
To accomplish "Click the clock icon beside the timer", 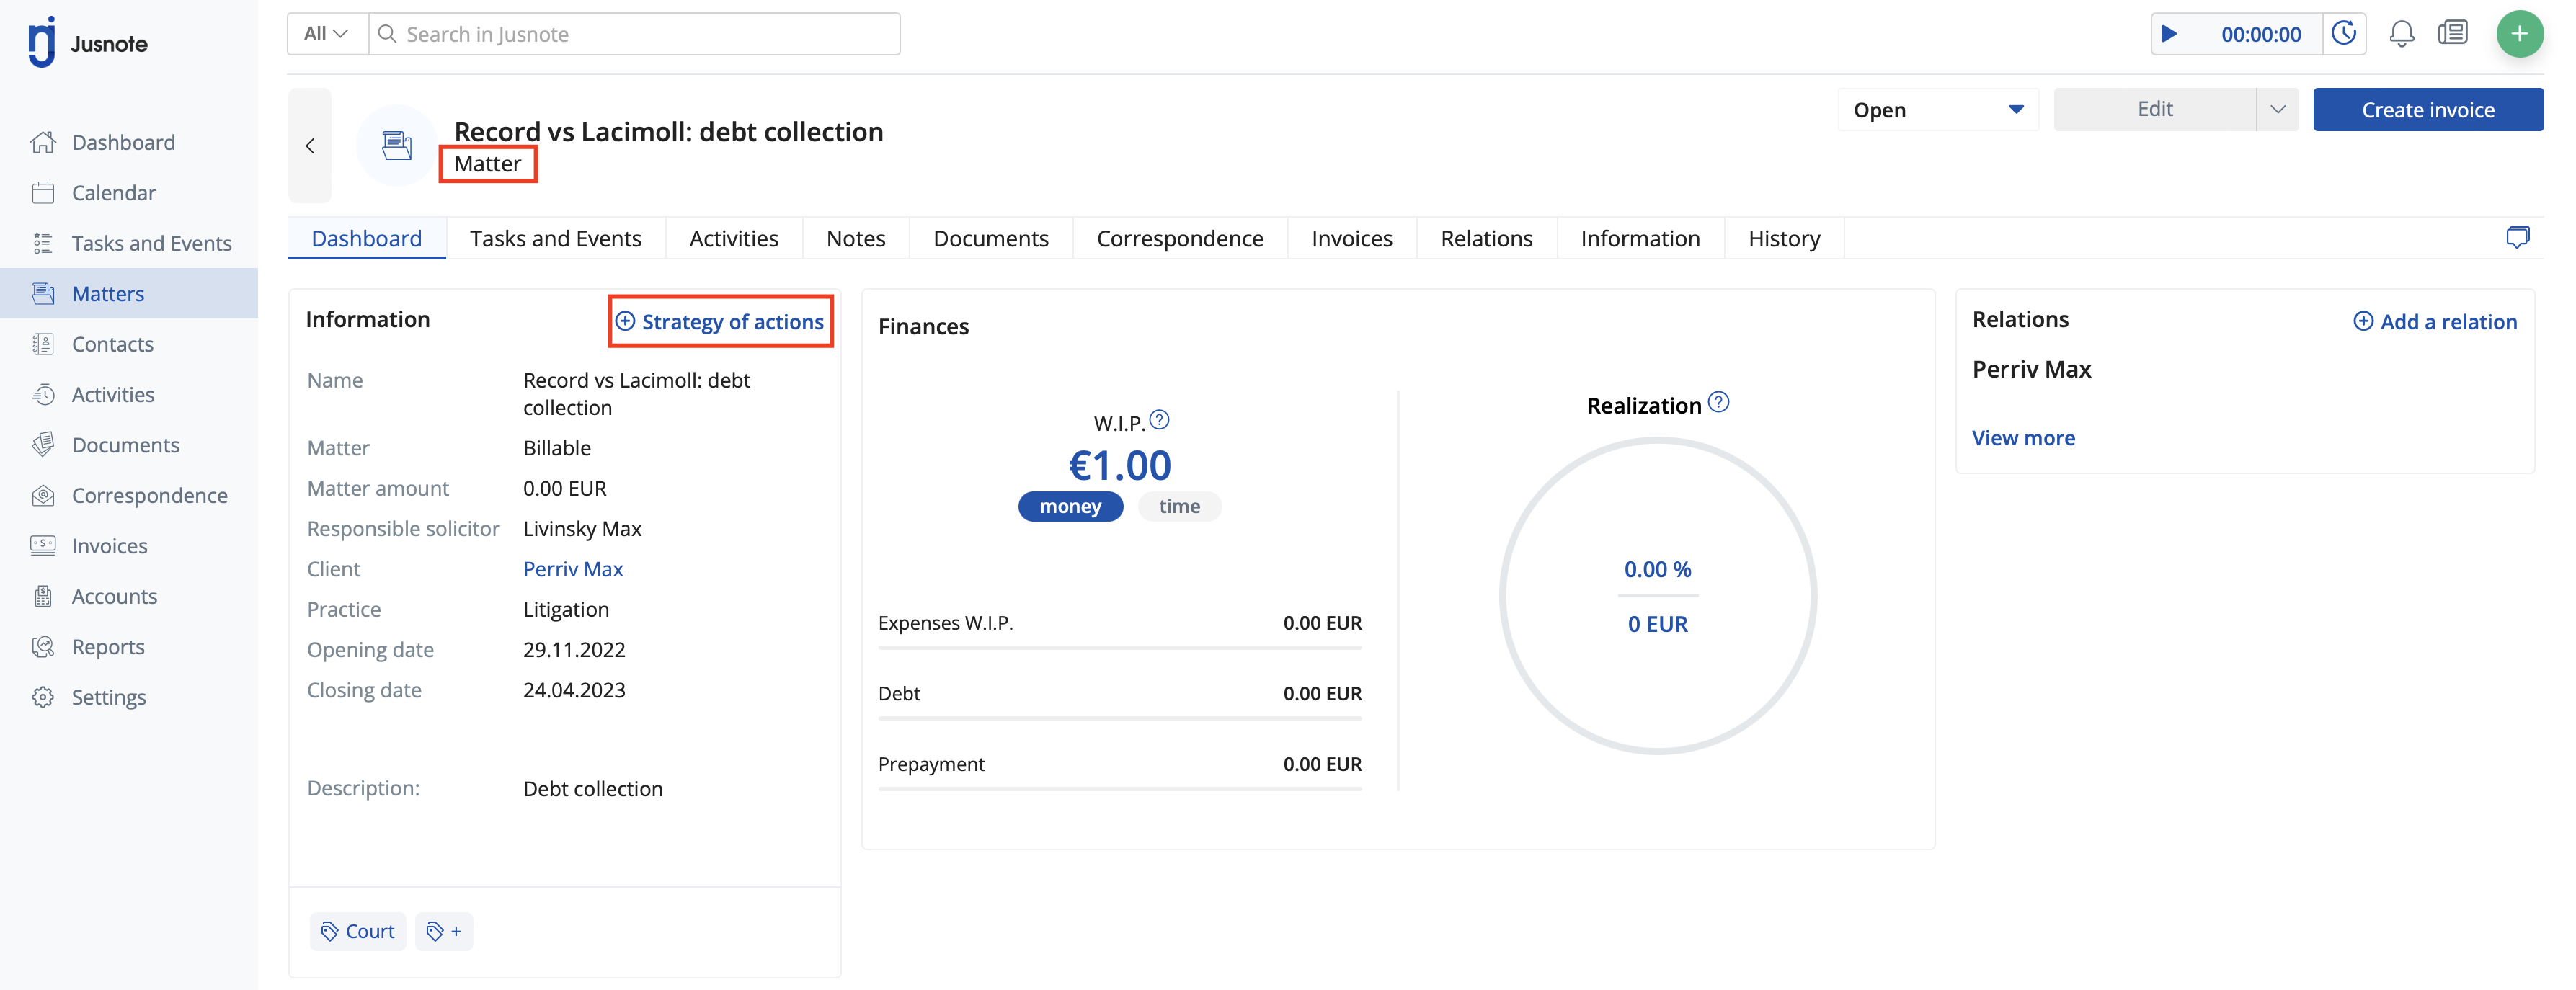I will (x=2344, y=34).
